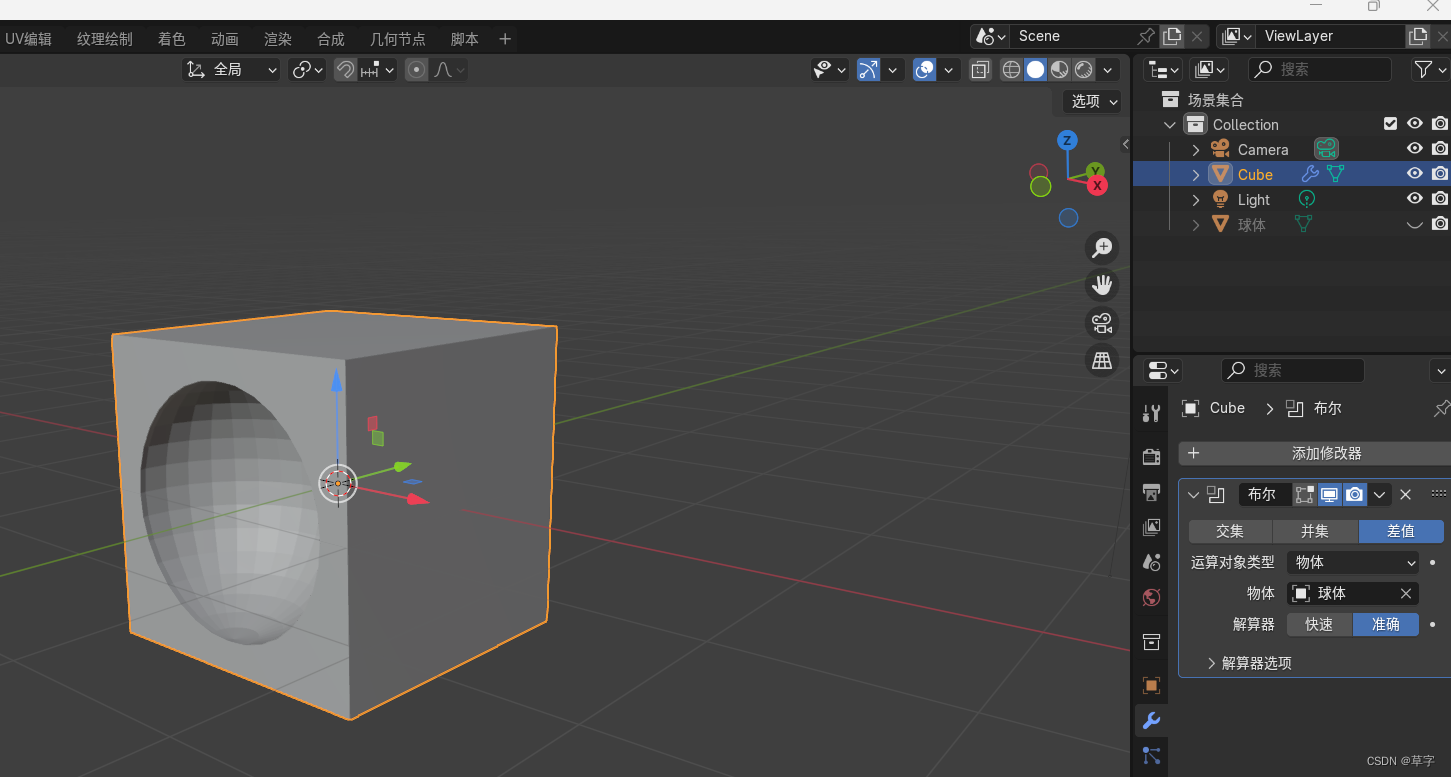Click the mesh data icon on Cube row
Viewport: 1451px width, 777px height.
pos(1335,174)
